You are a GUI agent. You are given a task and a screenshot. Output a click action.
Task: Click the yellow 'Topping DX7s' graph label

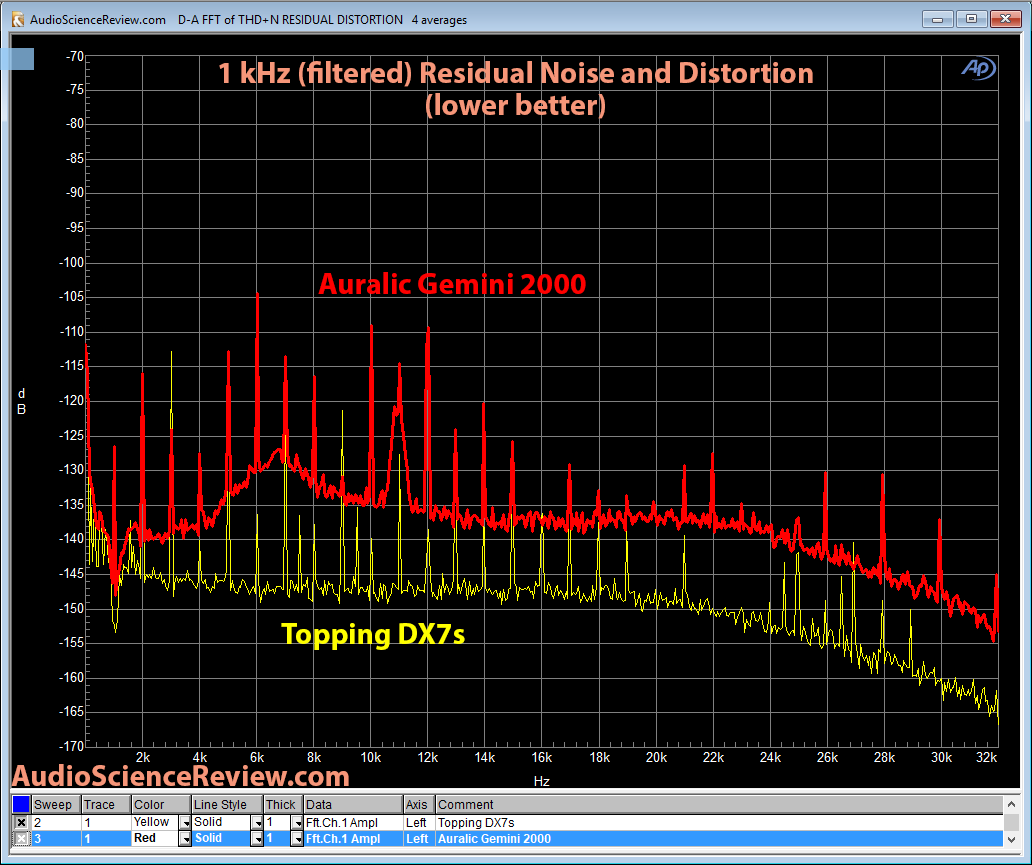tap(373, 635)
